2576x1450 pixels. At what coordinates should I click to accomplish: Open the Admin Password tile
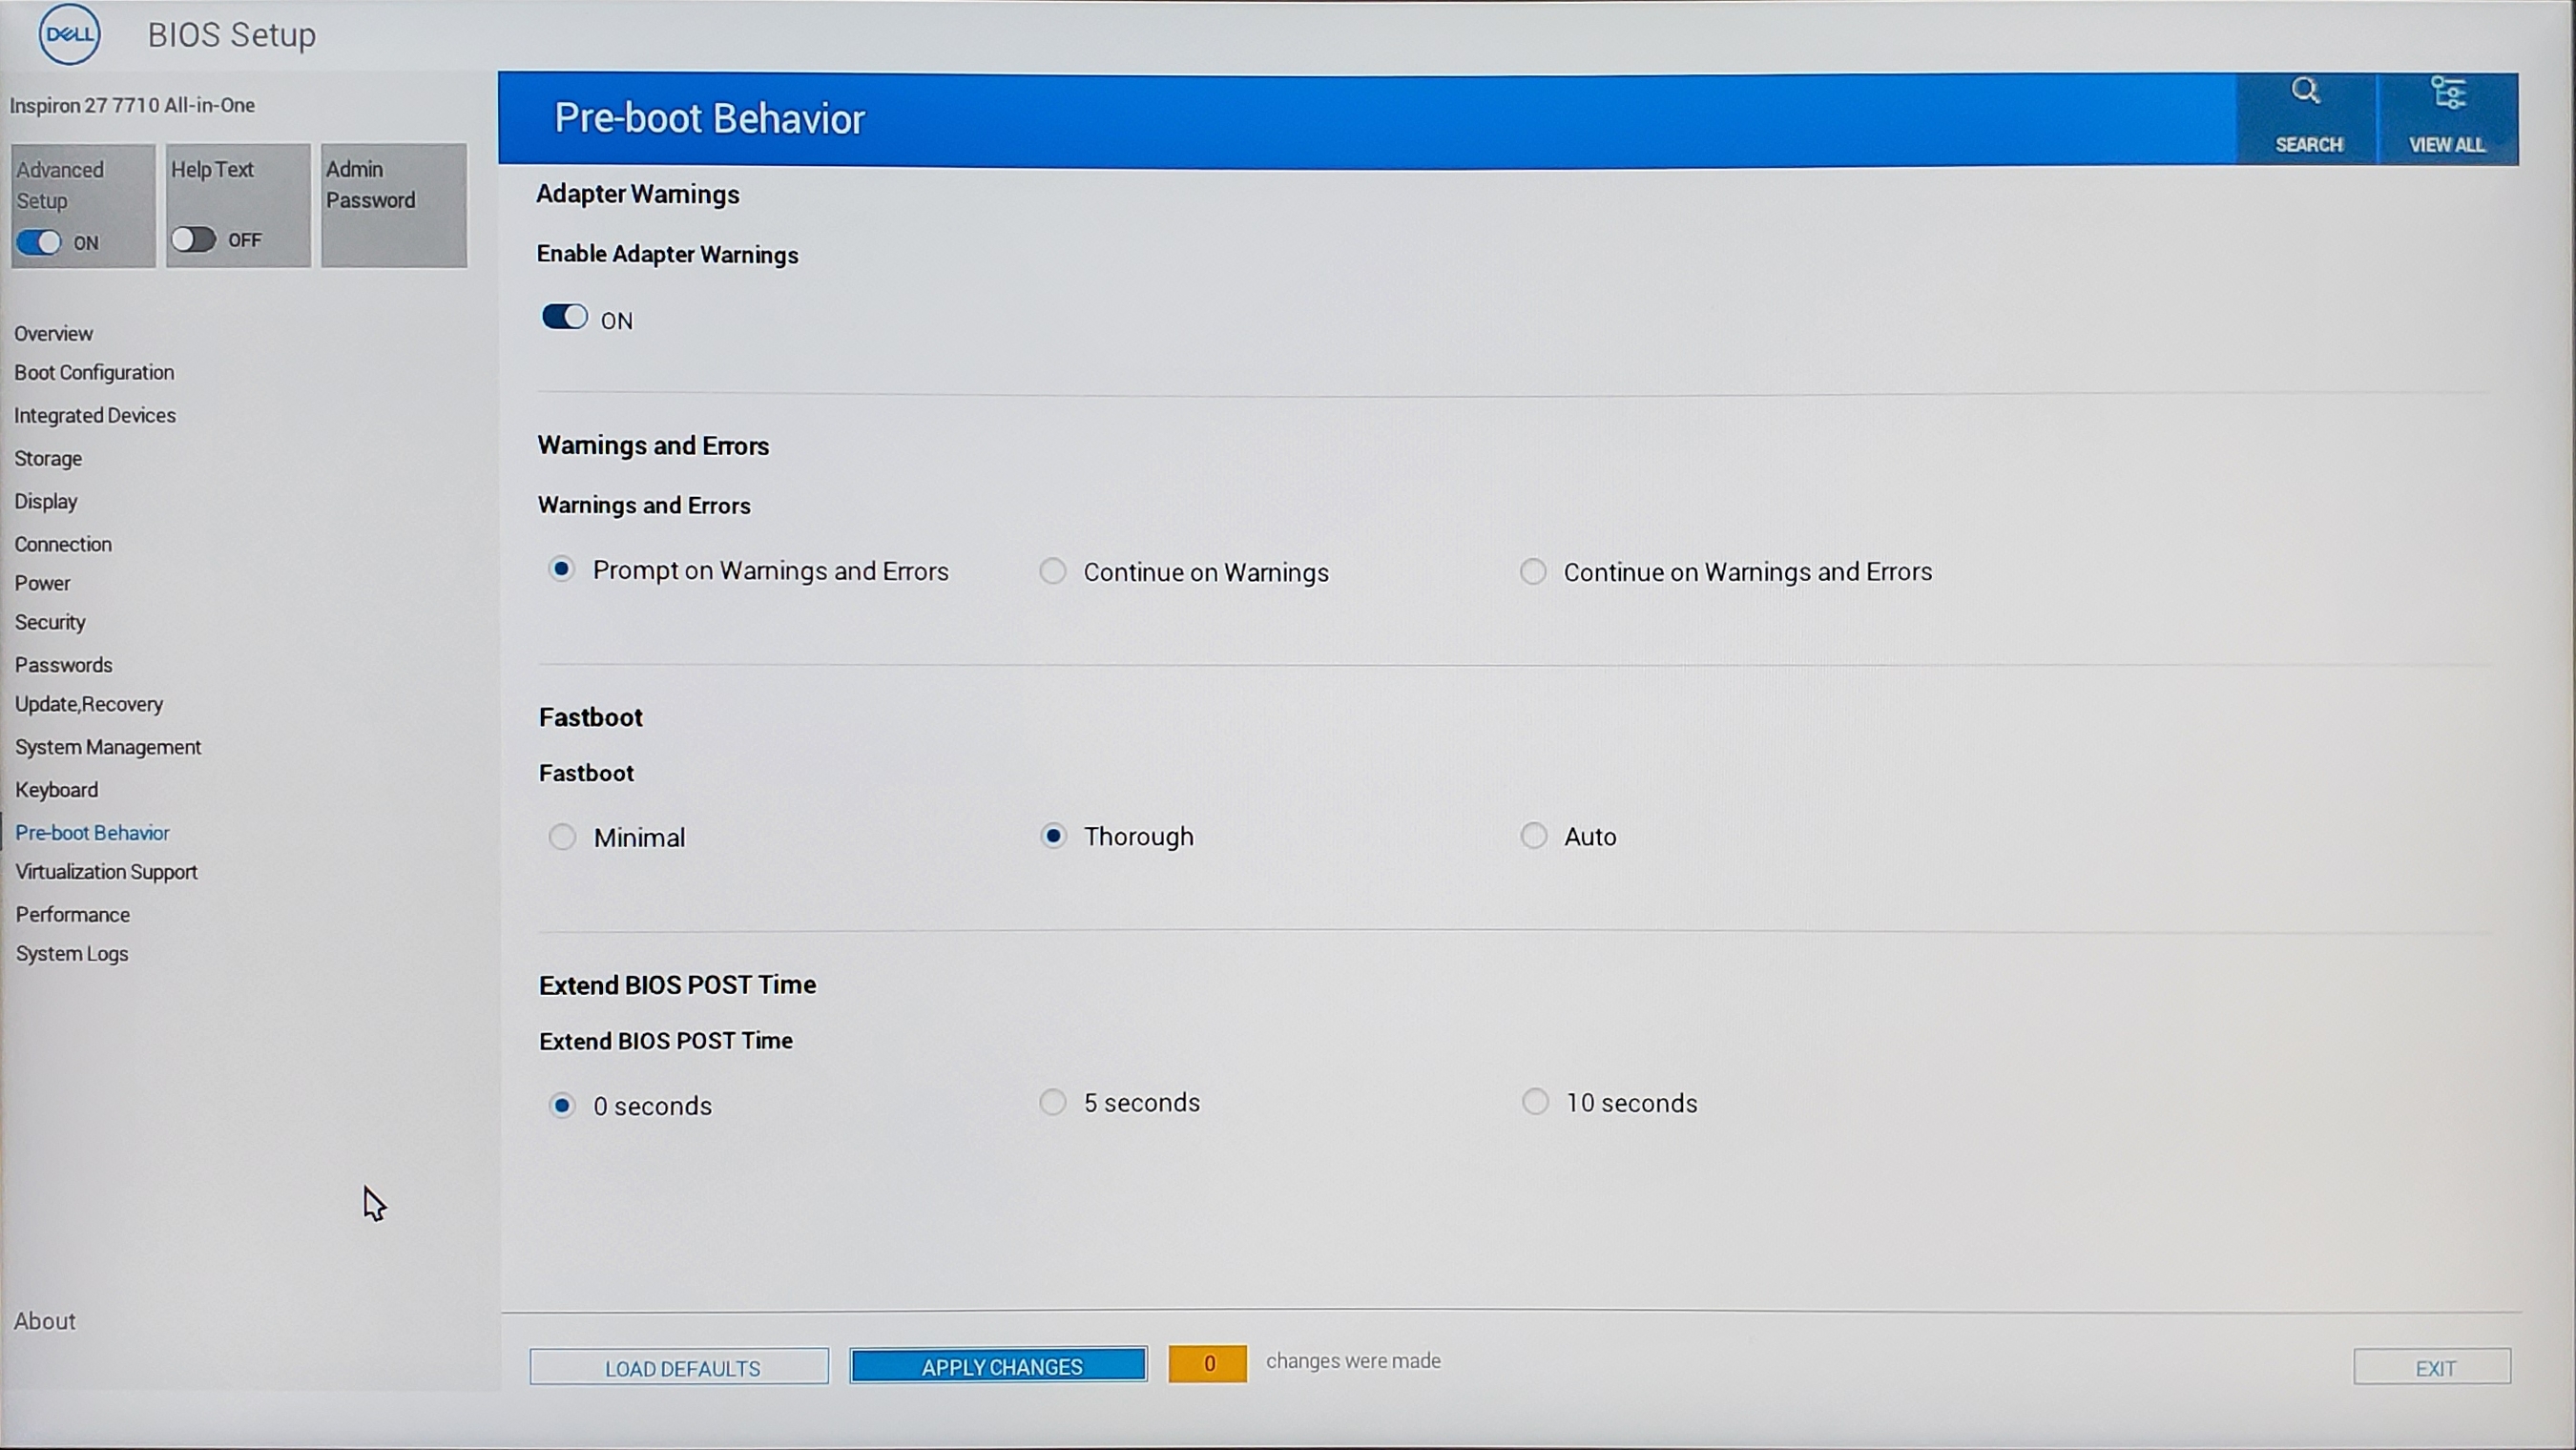point(393,205)
